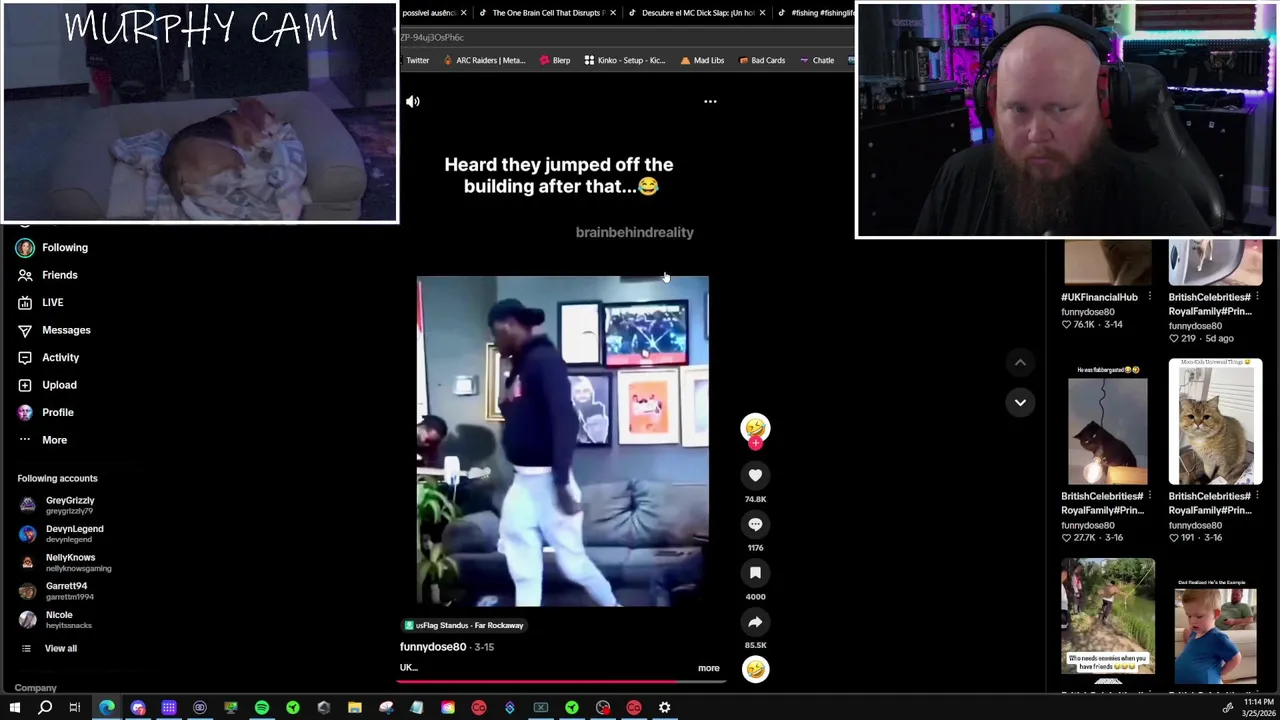Open Nicole heyitssnacks account
The width and height of the screenshot is (1280, 720).
click(x=55, y=620)
